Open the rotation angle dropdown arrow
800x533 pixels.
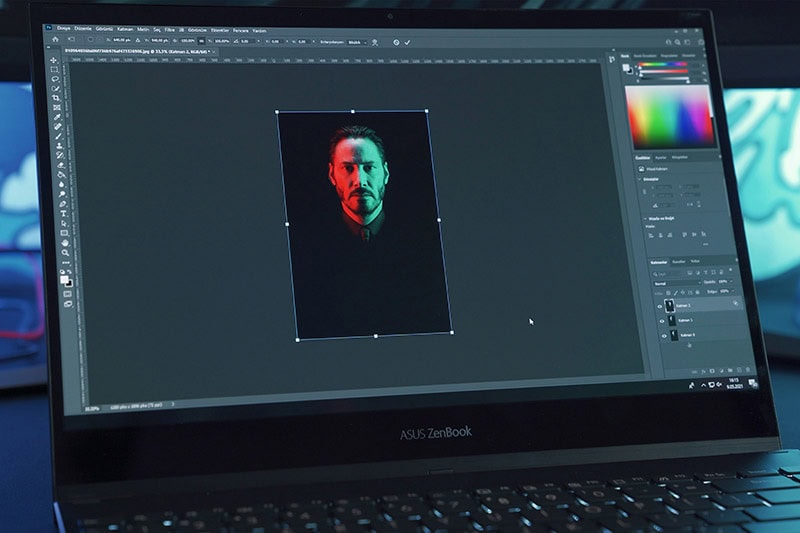click(259, 40)
